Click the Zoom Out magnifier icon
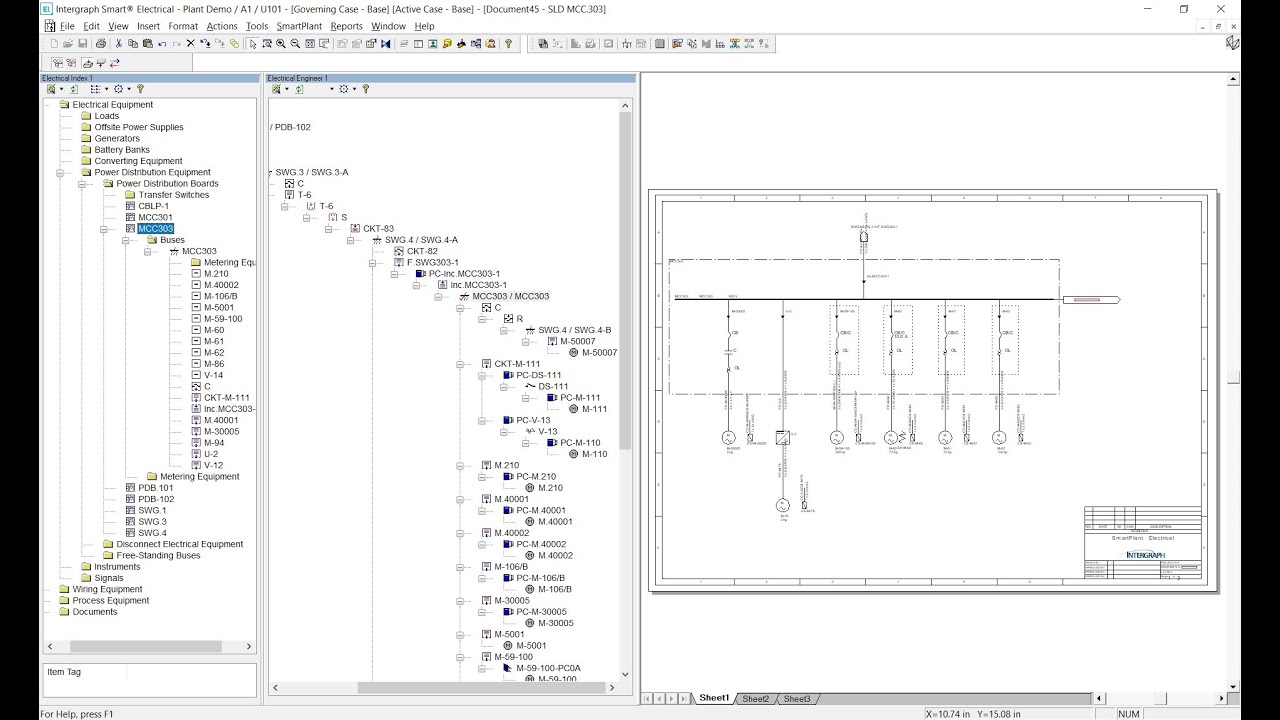The width and height of the screenshot is (1280, 720). tap(295, 43)
